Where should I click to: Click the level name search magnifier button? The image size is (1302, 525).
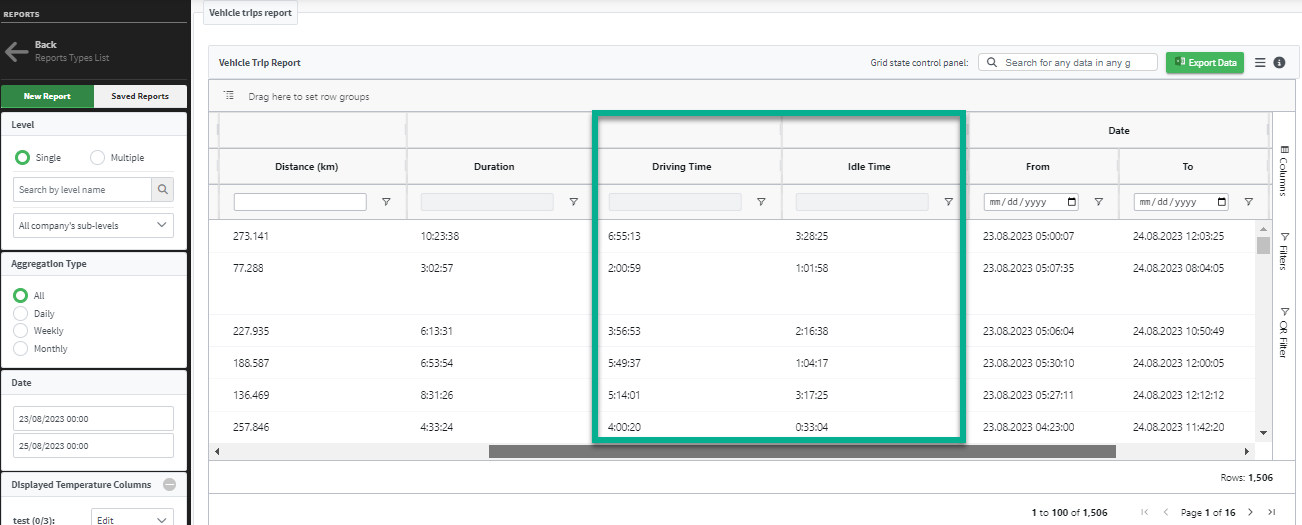[x=162, y=189]
